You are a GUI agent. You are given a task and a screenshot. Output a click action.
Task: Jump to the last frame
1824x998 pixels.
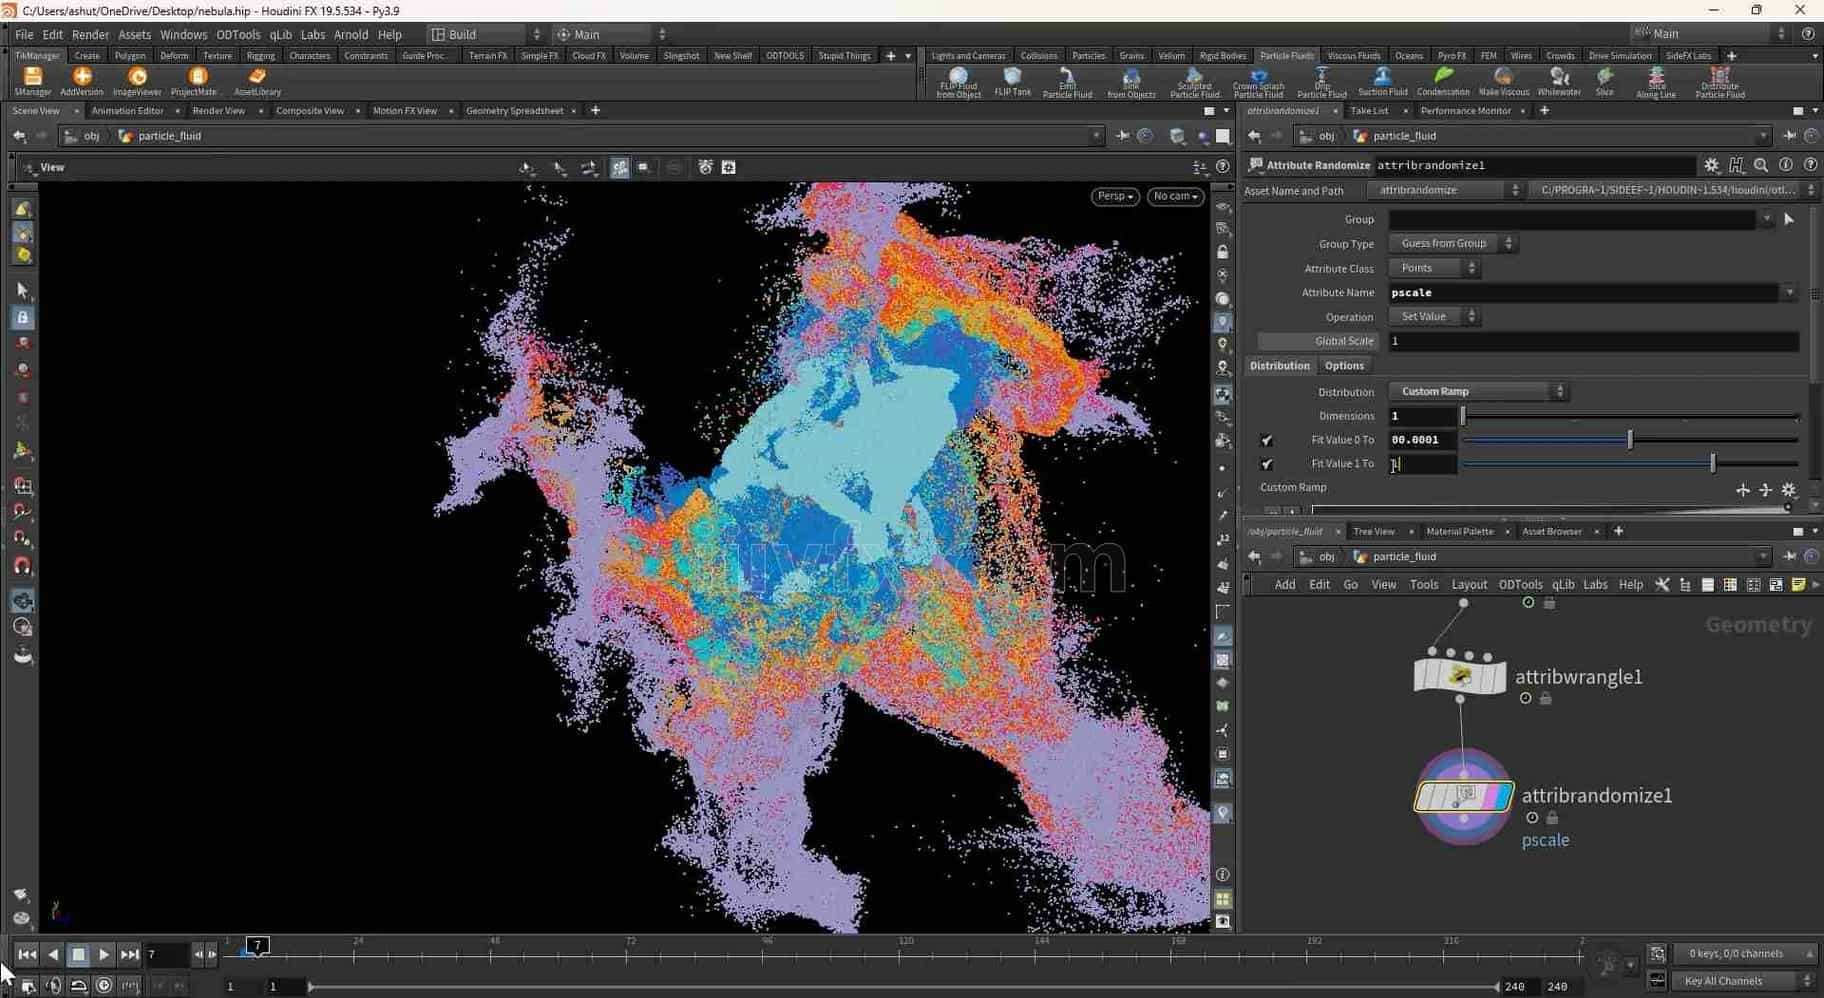(129, 955)
